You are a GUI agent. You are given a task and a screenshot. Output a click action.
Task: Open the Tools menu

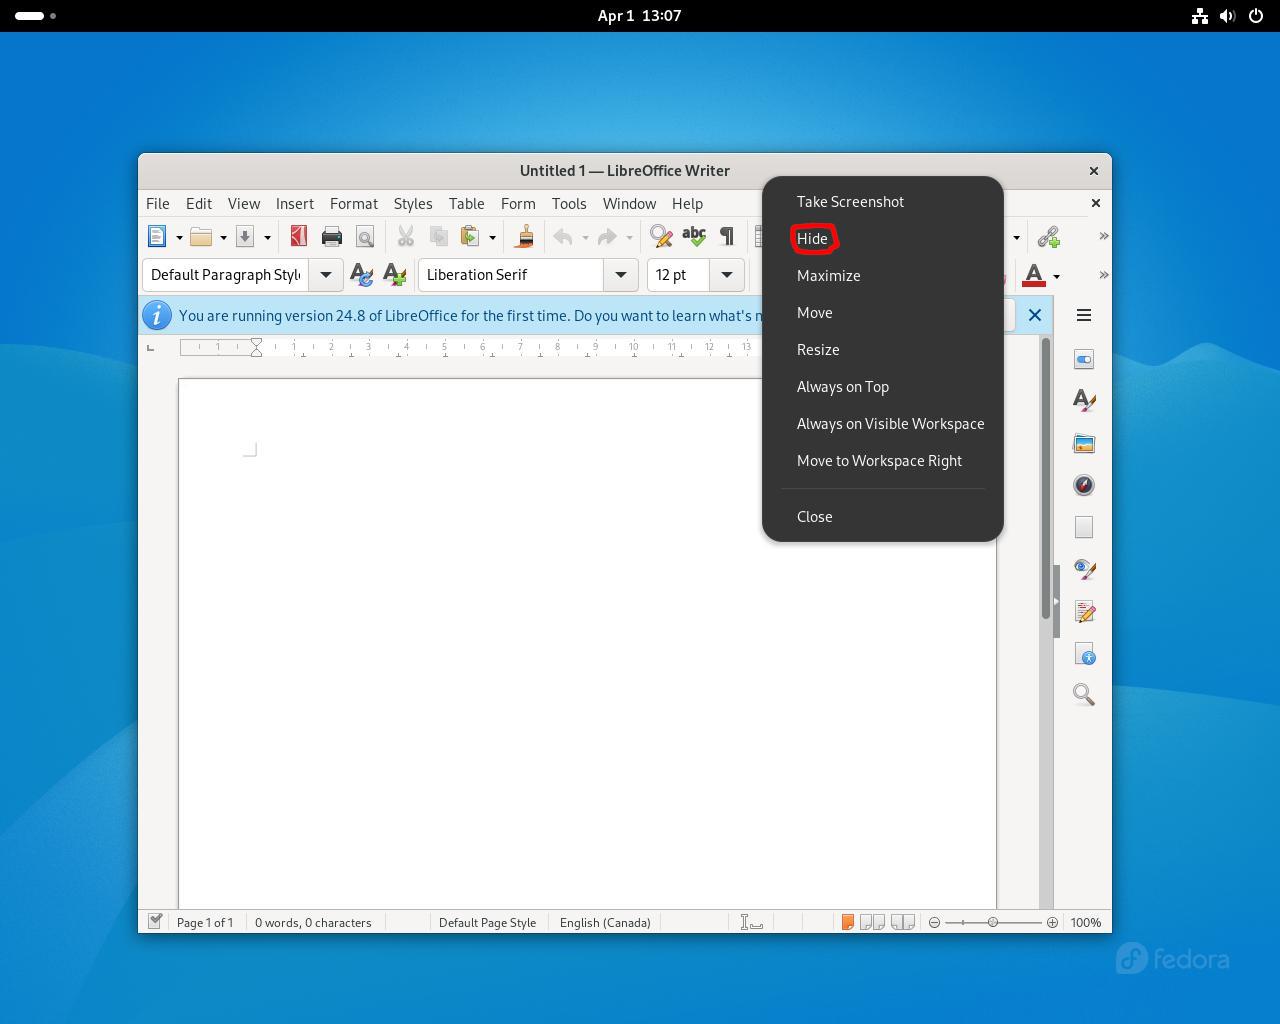click(x=569, y=203)
